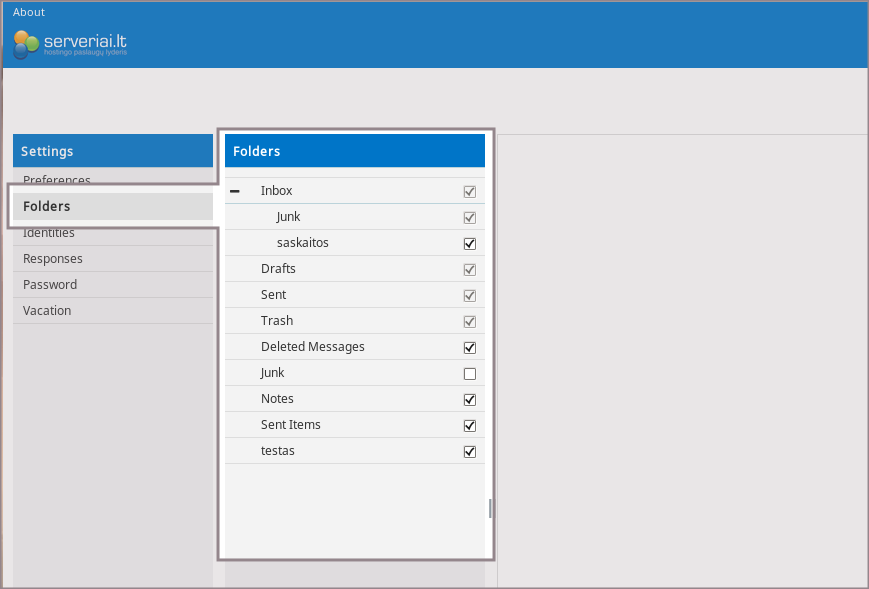The height and width of the screenshot is (589, 869).
Task: Enable subscription for the root Junk folder
Action: (469, 374)
